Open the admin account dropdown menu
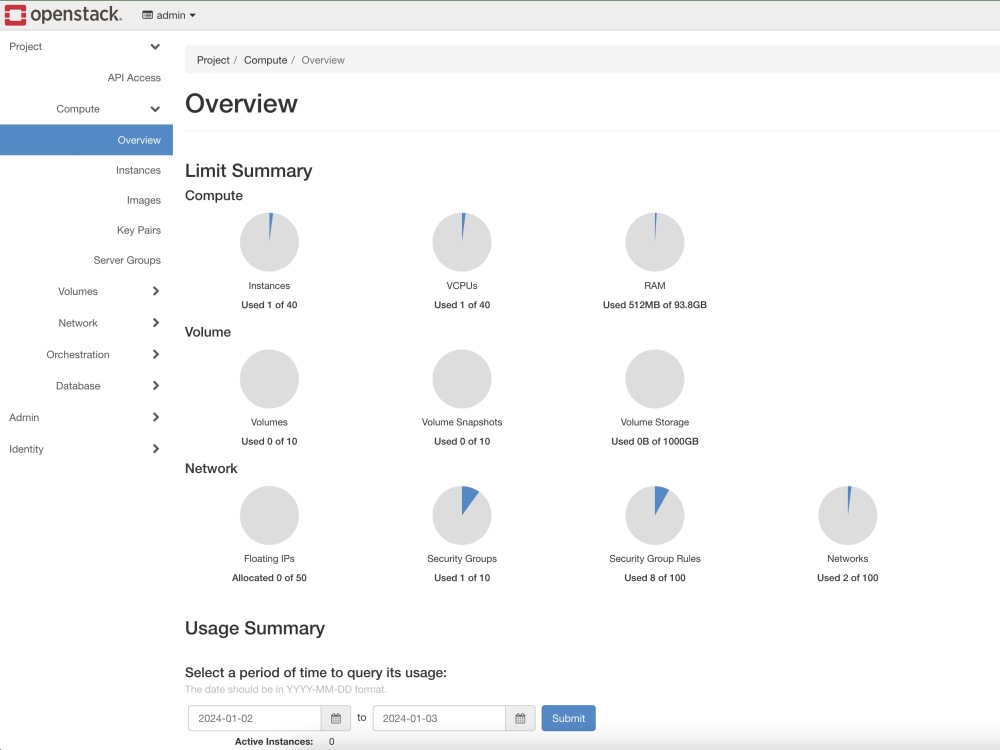 [x=168, y=14]
